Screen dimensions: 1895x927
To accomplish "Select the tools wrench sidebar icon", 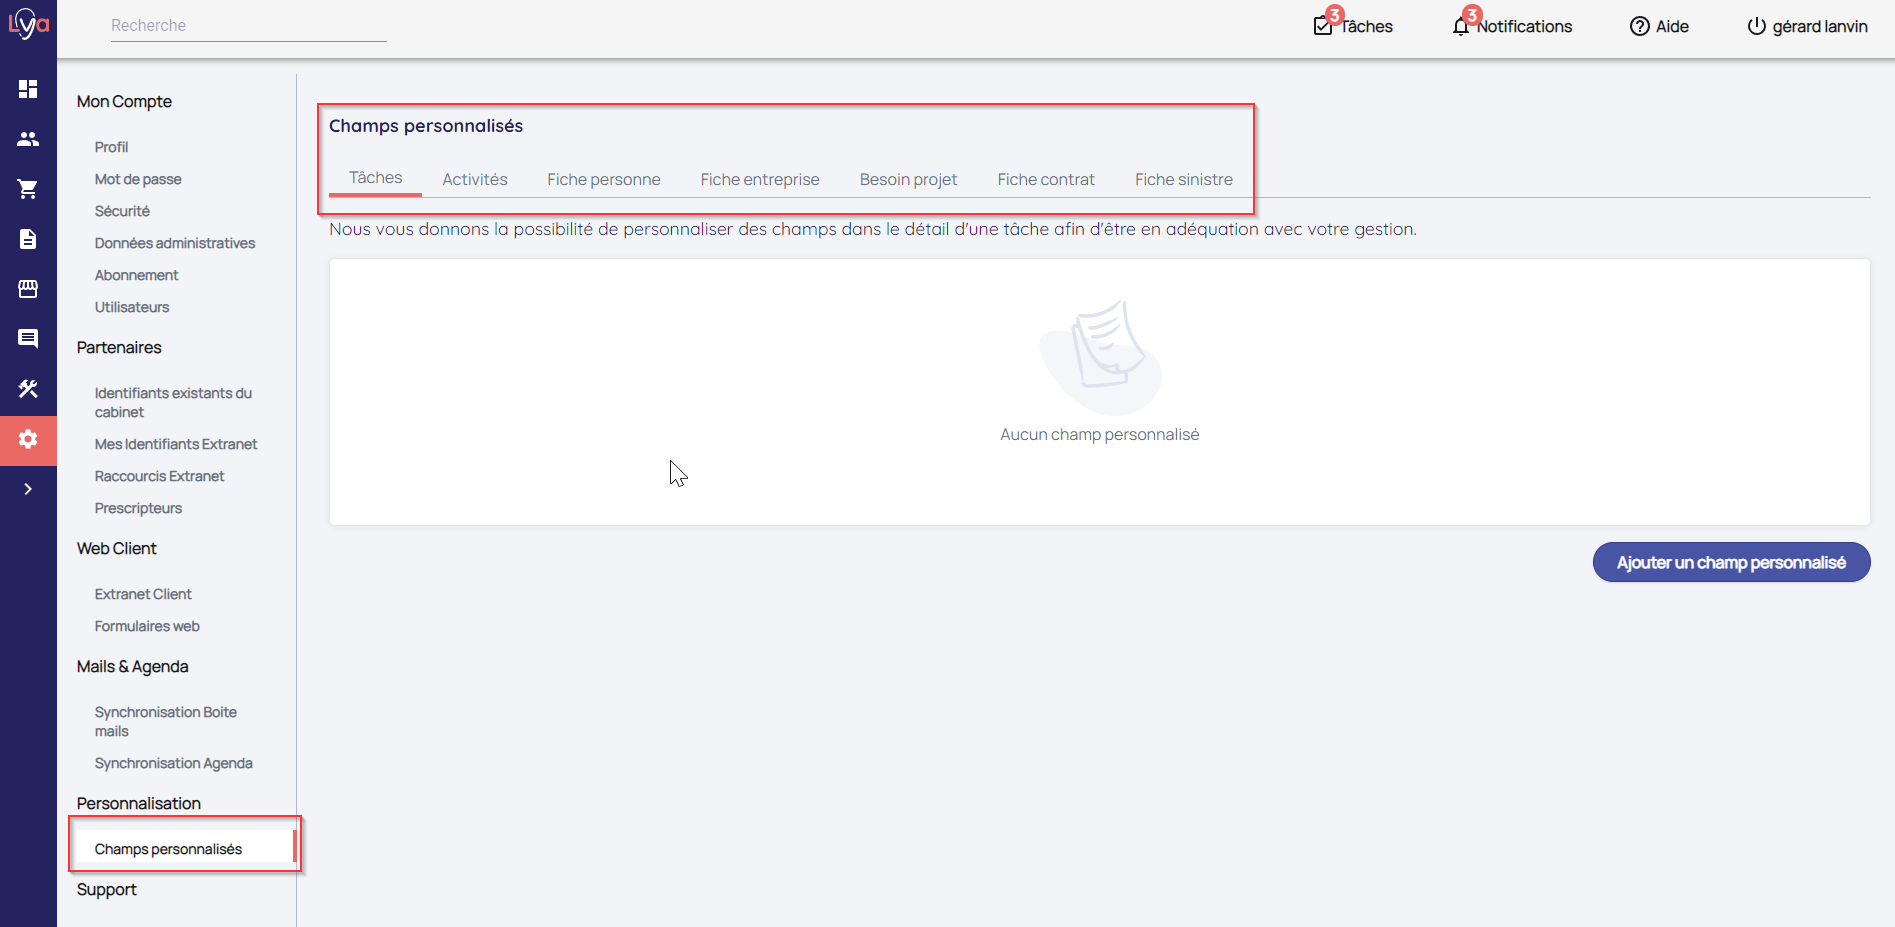I will (28, 389).
